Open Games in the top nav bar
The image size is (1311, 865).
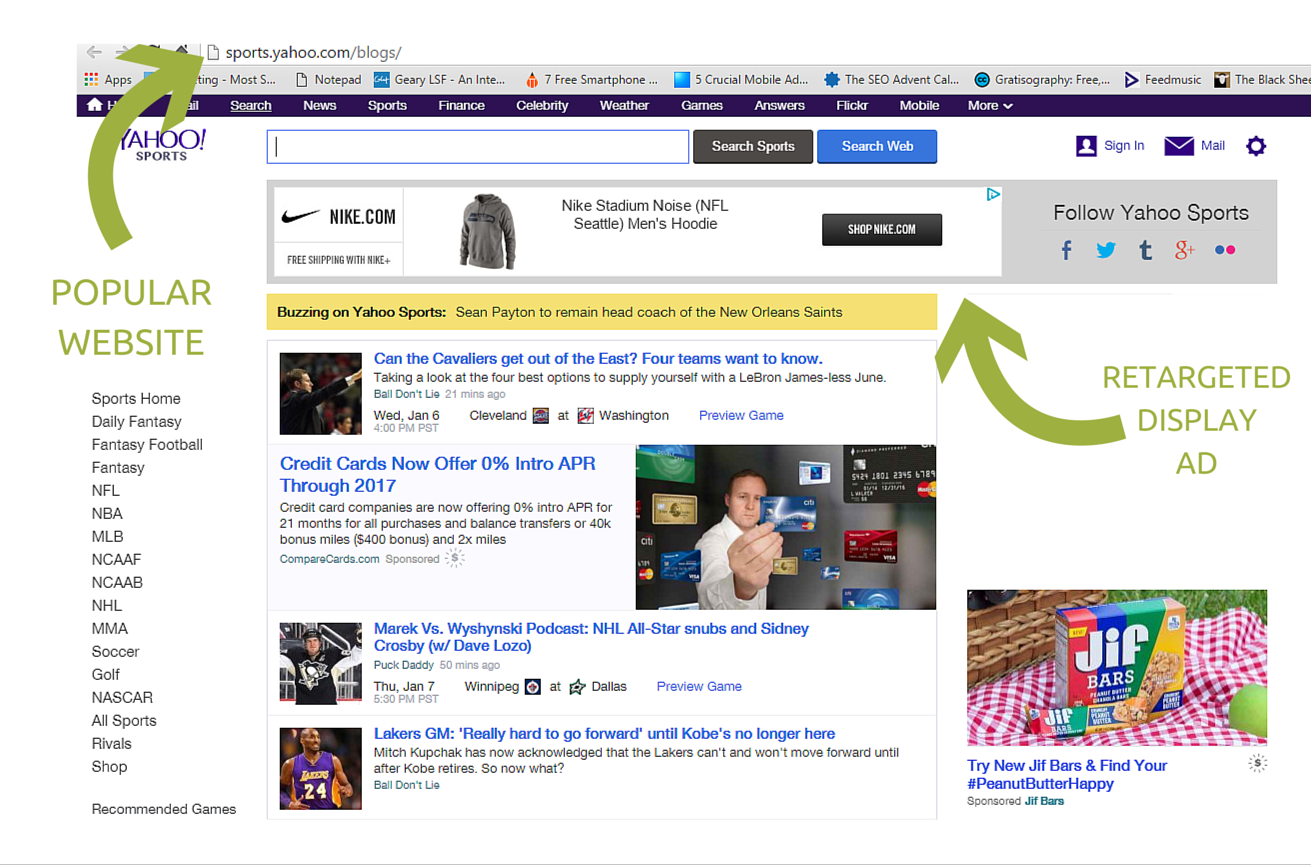coord(702,105)
